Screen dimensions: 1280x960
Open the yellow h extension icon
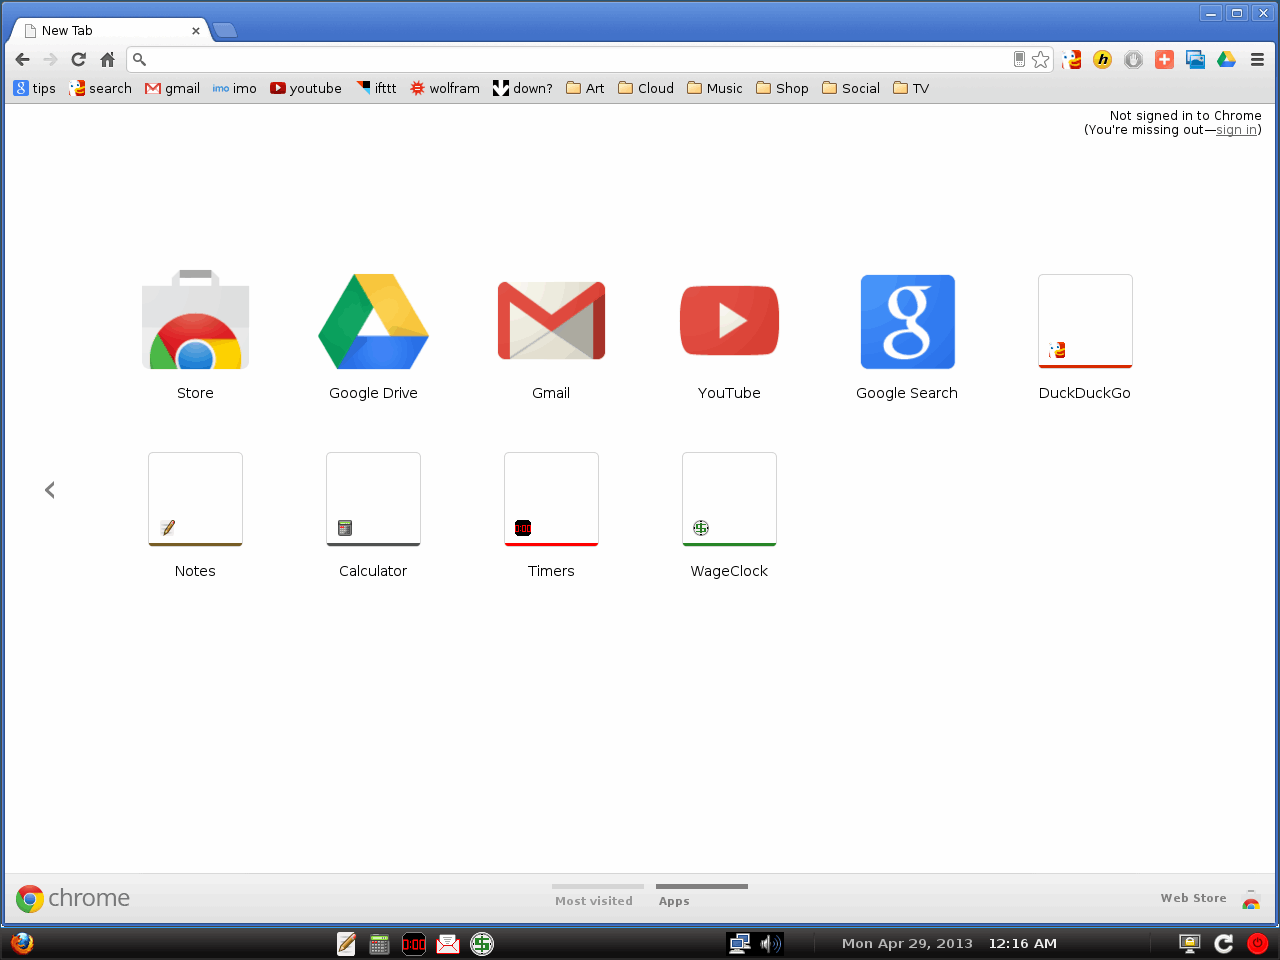coord(1103,60)
